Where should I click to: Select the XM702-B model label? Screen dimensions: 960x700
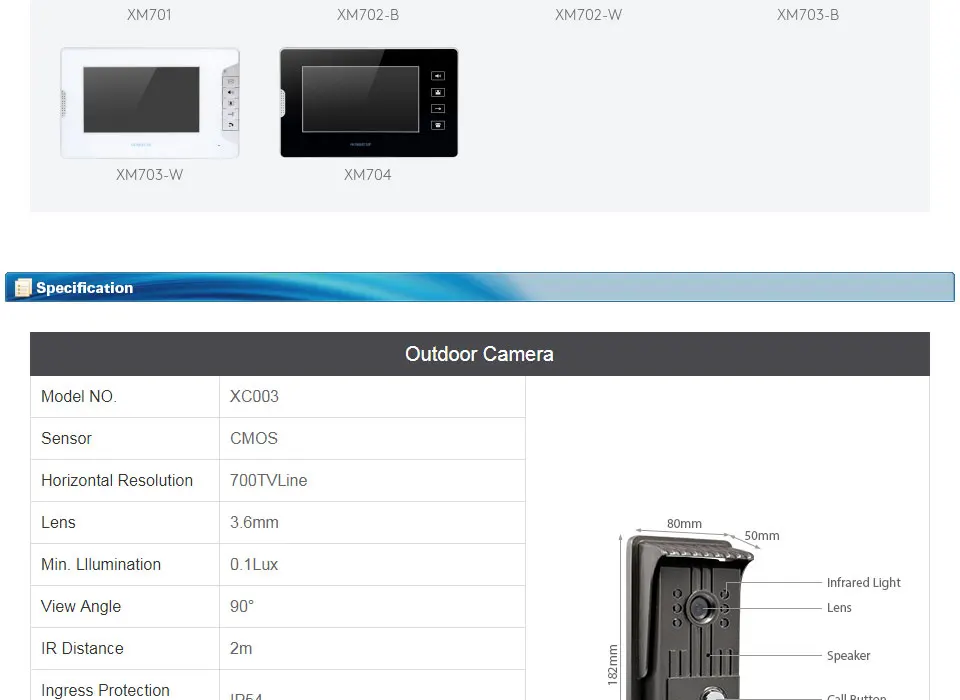point(368,15)
